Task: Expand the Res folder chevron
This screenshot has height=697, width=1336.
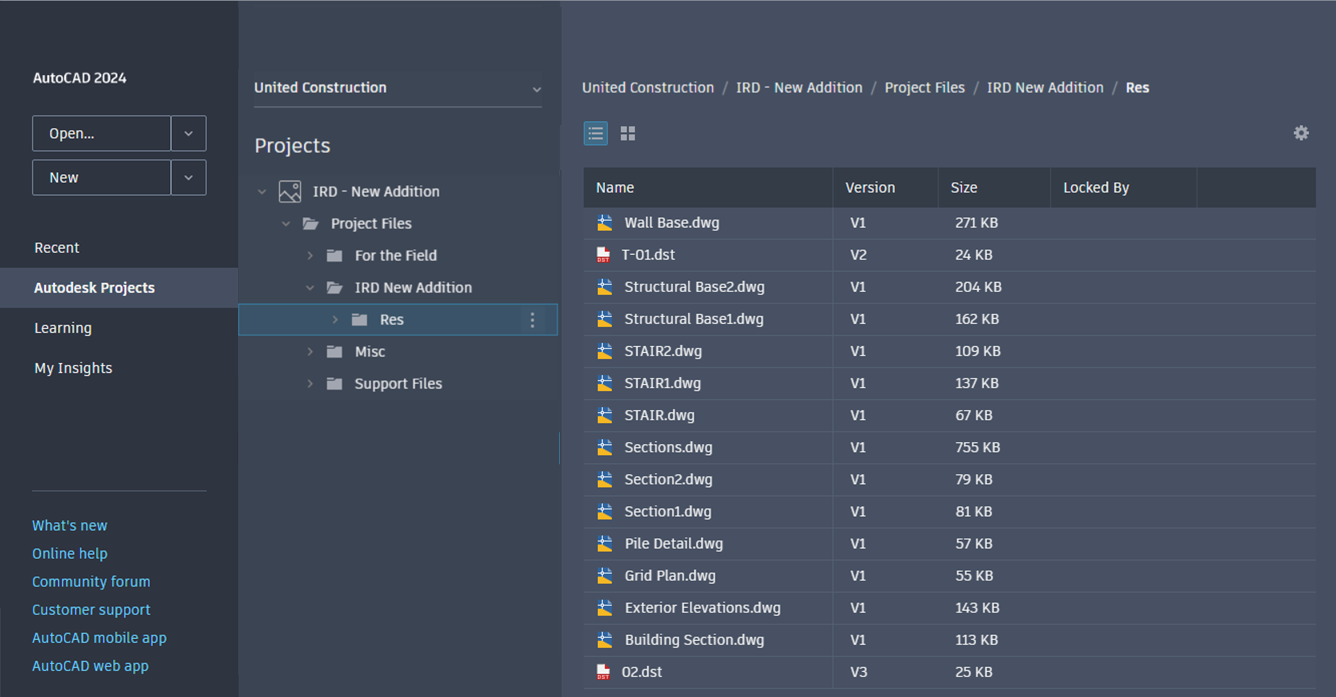Action: [x=335, y=320]
